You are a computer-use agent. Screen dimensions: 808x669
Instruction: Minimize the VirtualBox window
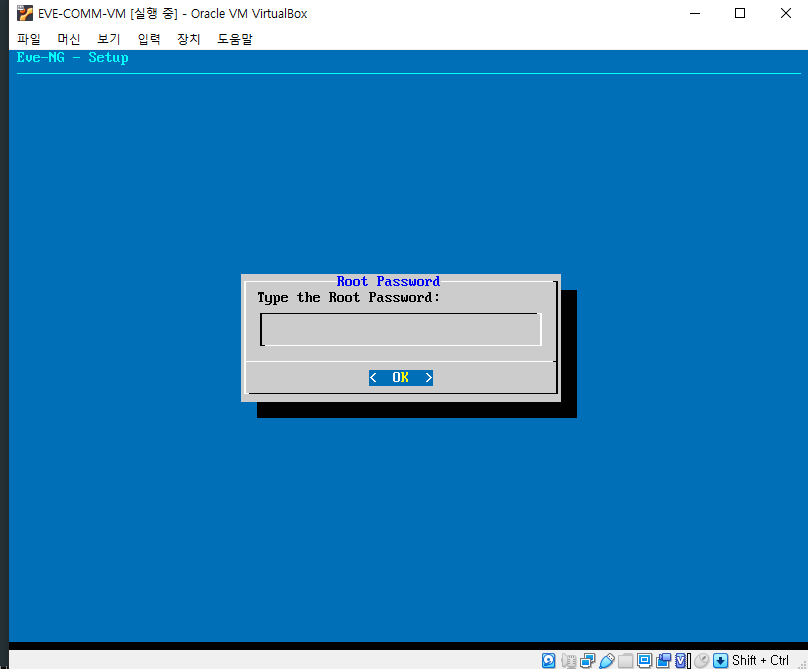(x=695, y=13)
